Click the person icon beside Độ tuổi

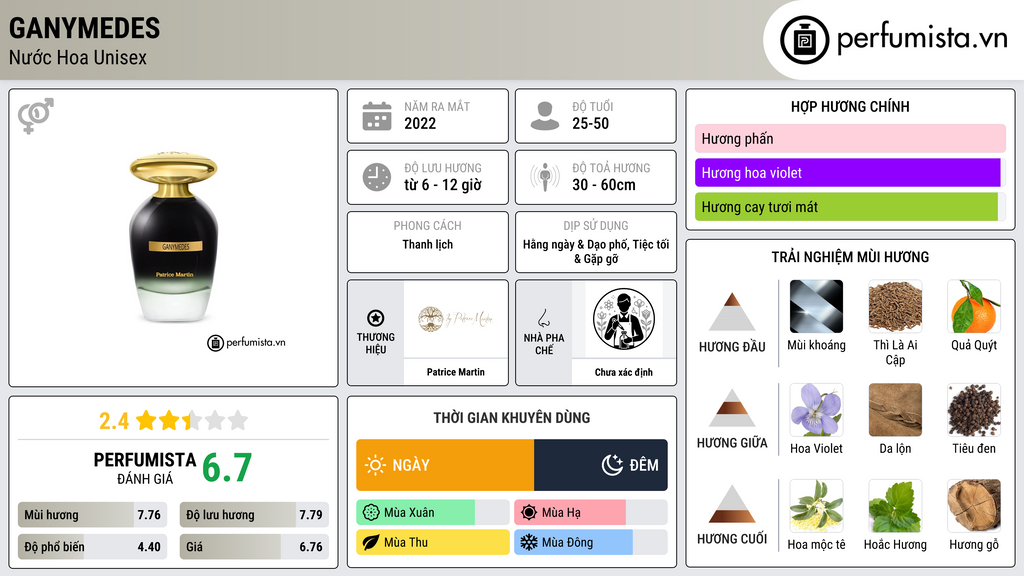(x=545, y=116)
